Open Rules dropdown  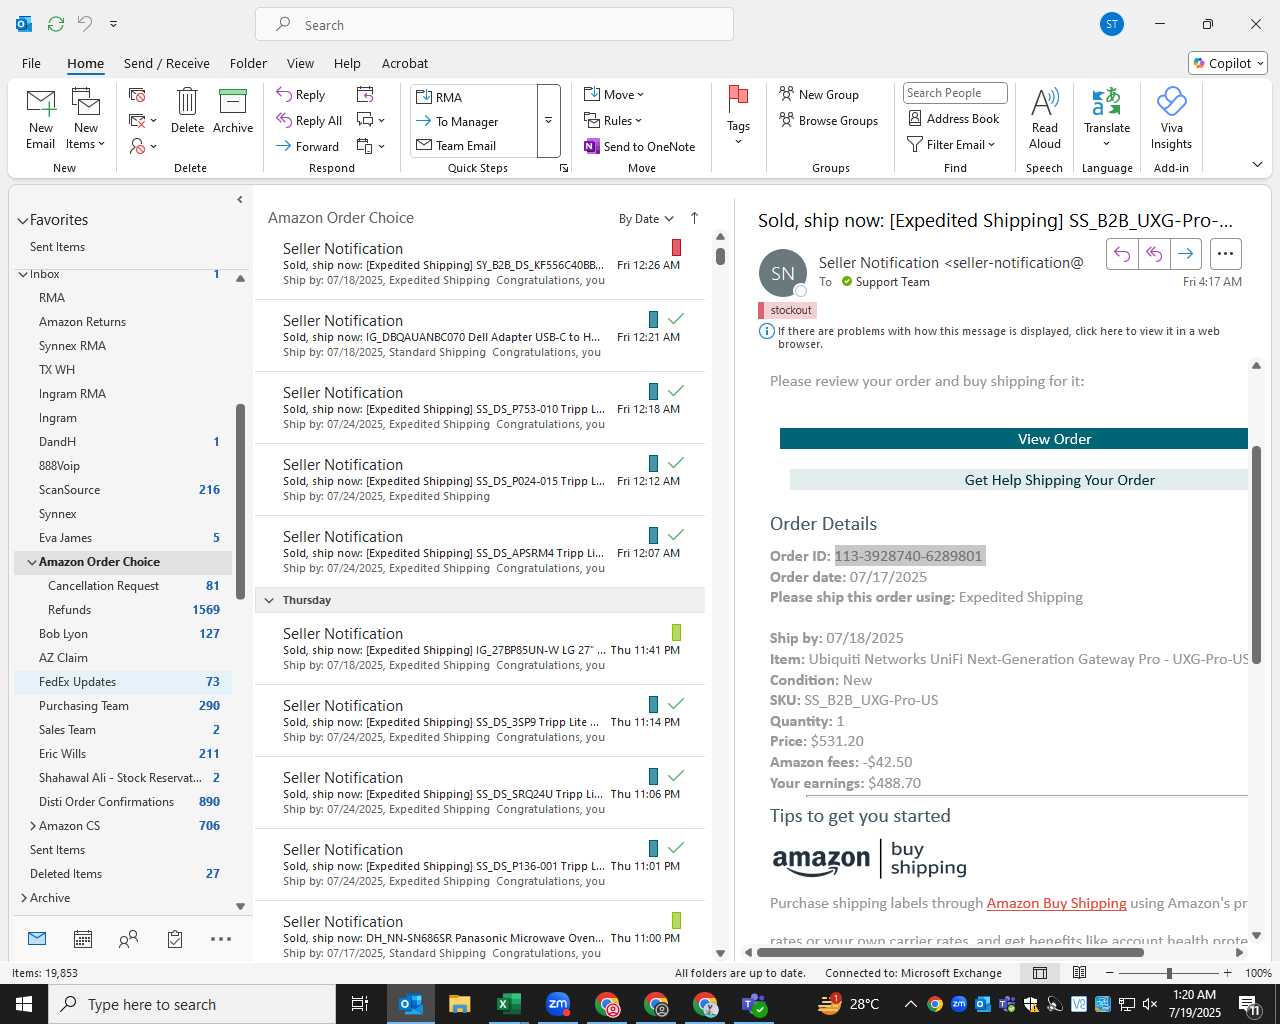[613, 120]
